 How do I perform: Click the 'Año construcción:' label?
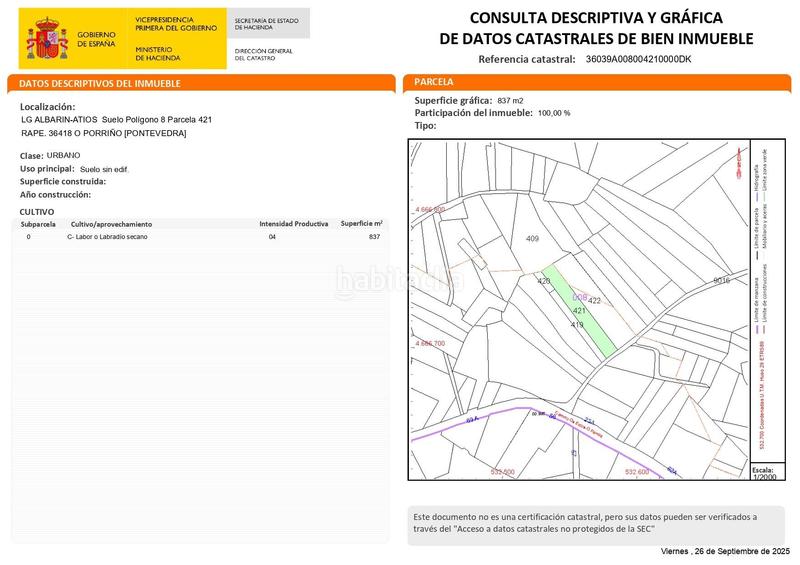point(55,194)
